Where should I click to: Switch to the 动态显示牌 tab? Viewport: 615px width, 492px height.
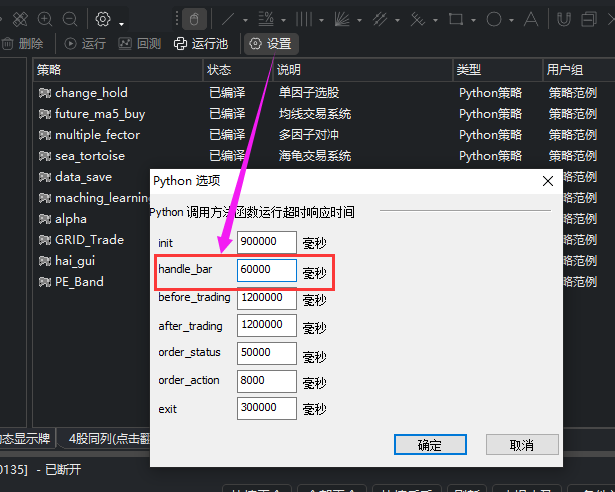point(26,438)
